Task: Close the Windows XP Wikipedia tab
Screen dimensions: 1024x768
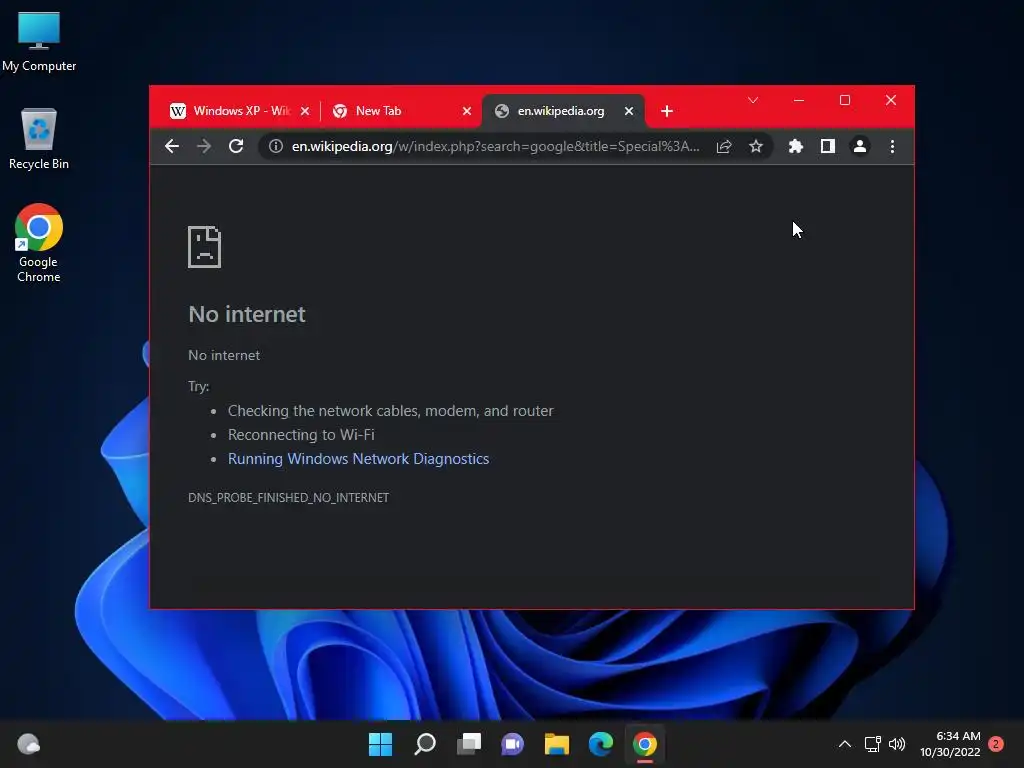Action: pyautogui.click(x=305, y=111)
